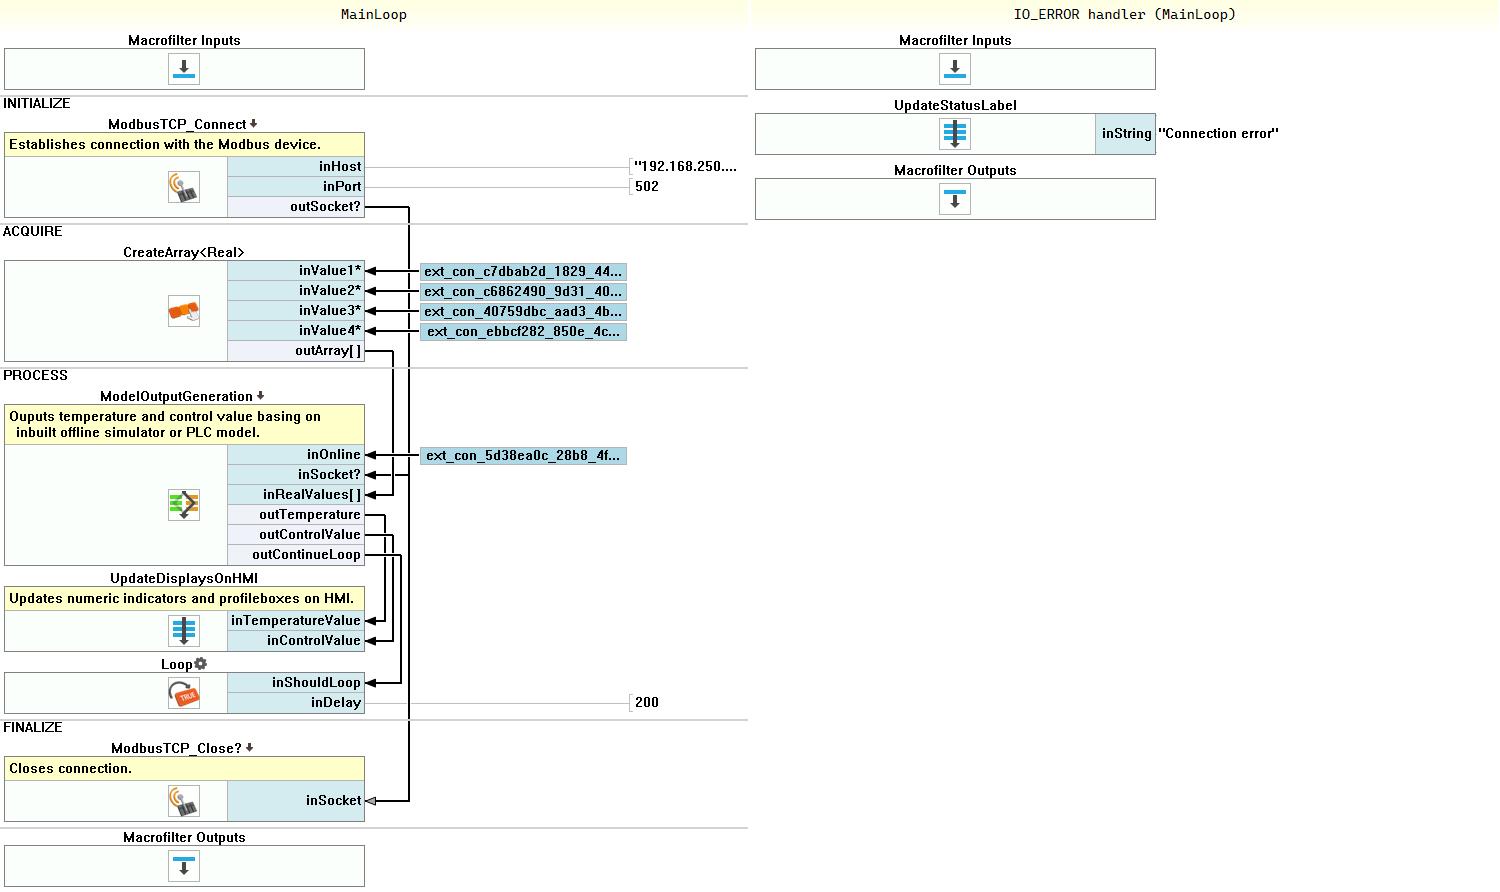Click the UpdateStatusLabel icon in error handler
The image size is (1500, 892).
point(955,134)
